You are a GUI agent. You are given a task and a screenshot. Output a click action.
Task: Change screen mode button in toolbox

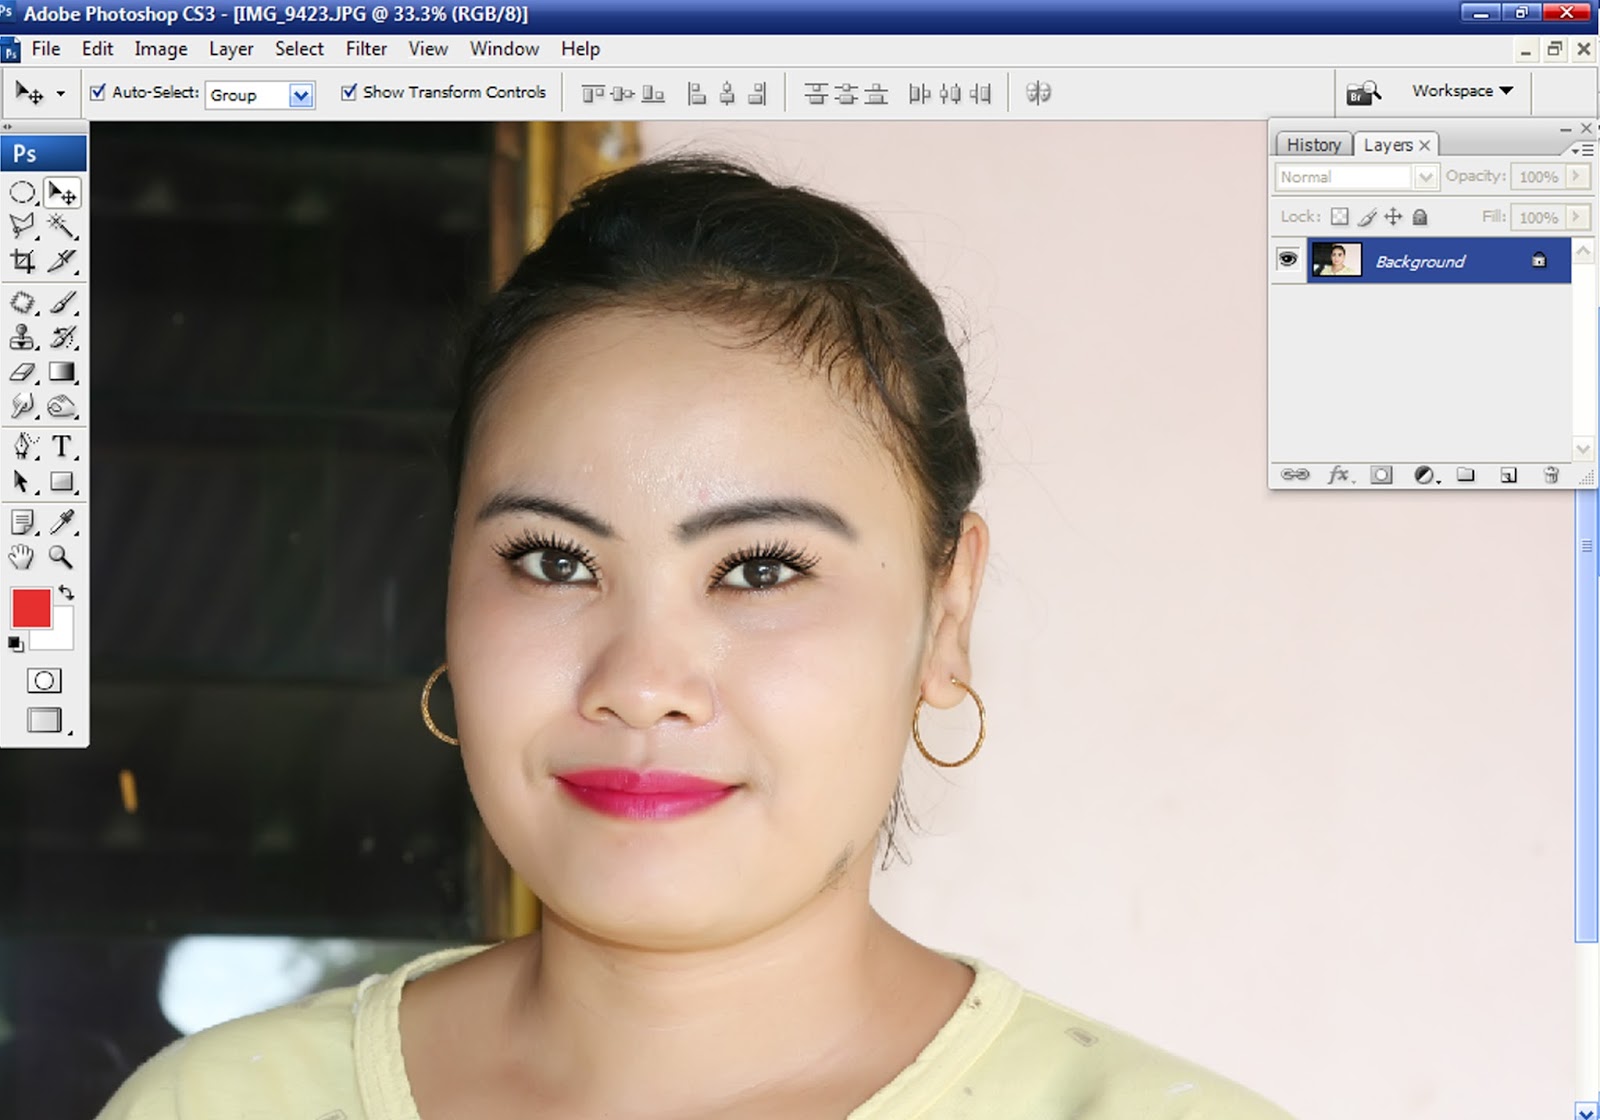point(45,720)
